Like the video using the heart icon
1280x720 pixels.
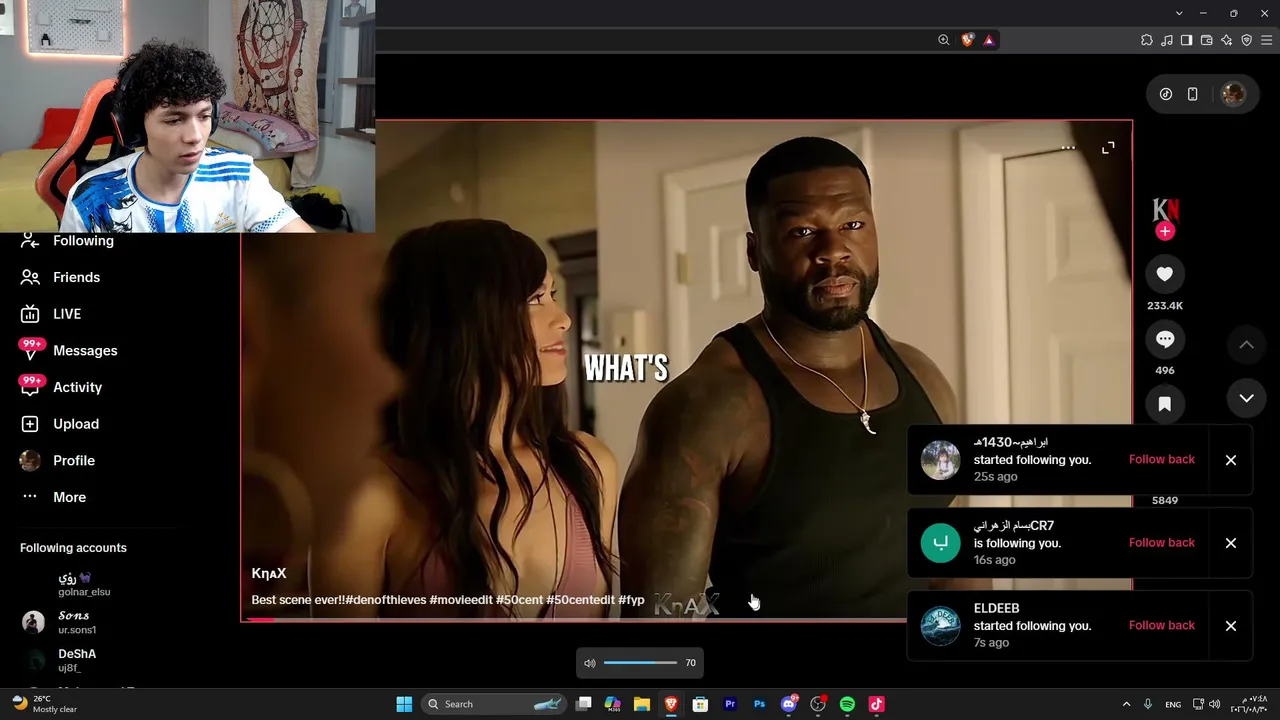(x=1165, y=274)
